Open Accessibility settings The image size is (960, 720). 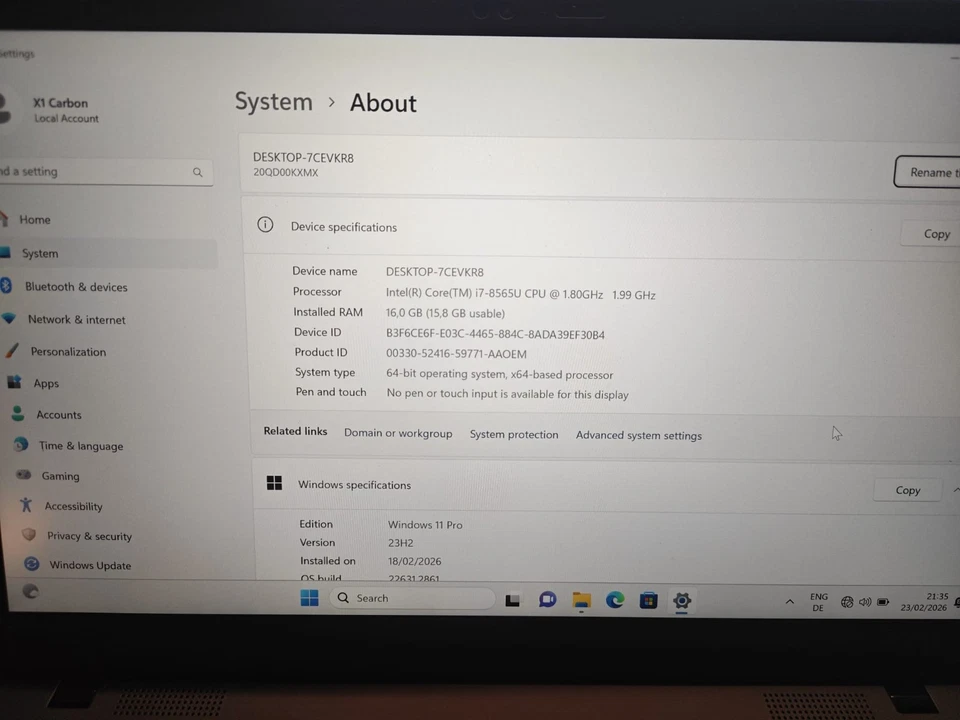pyautogui.click(x=73, y=506)
